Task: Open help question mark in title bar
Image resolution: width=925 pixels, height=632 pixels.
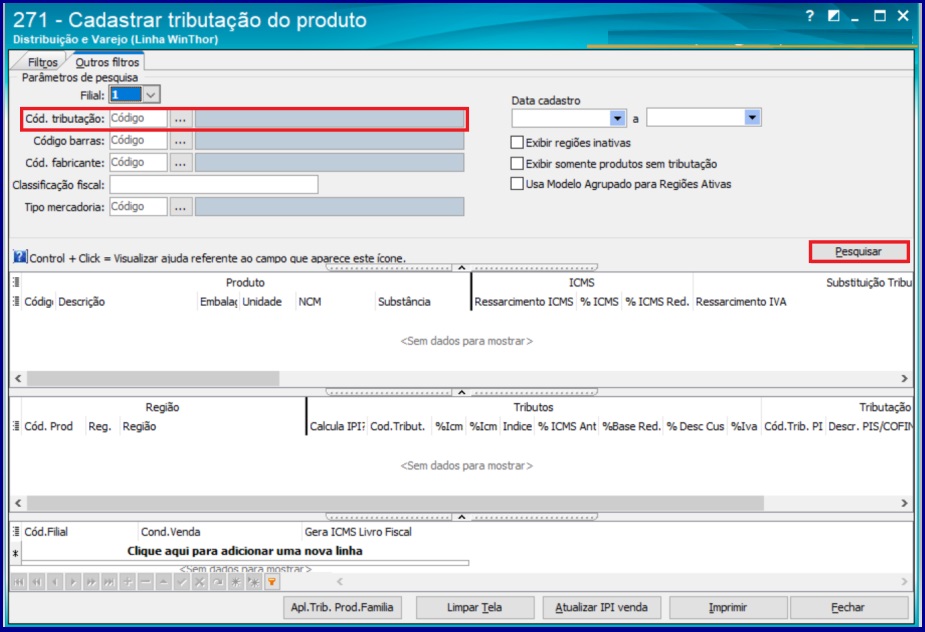Action: pos(810,17)
